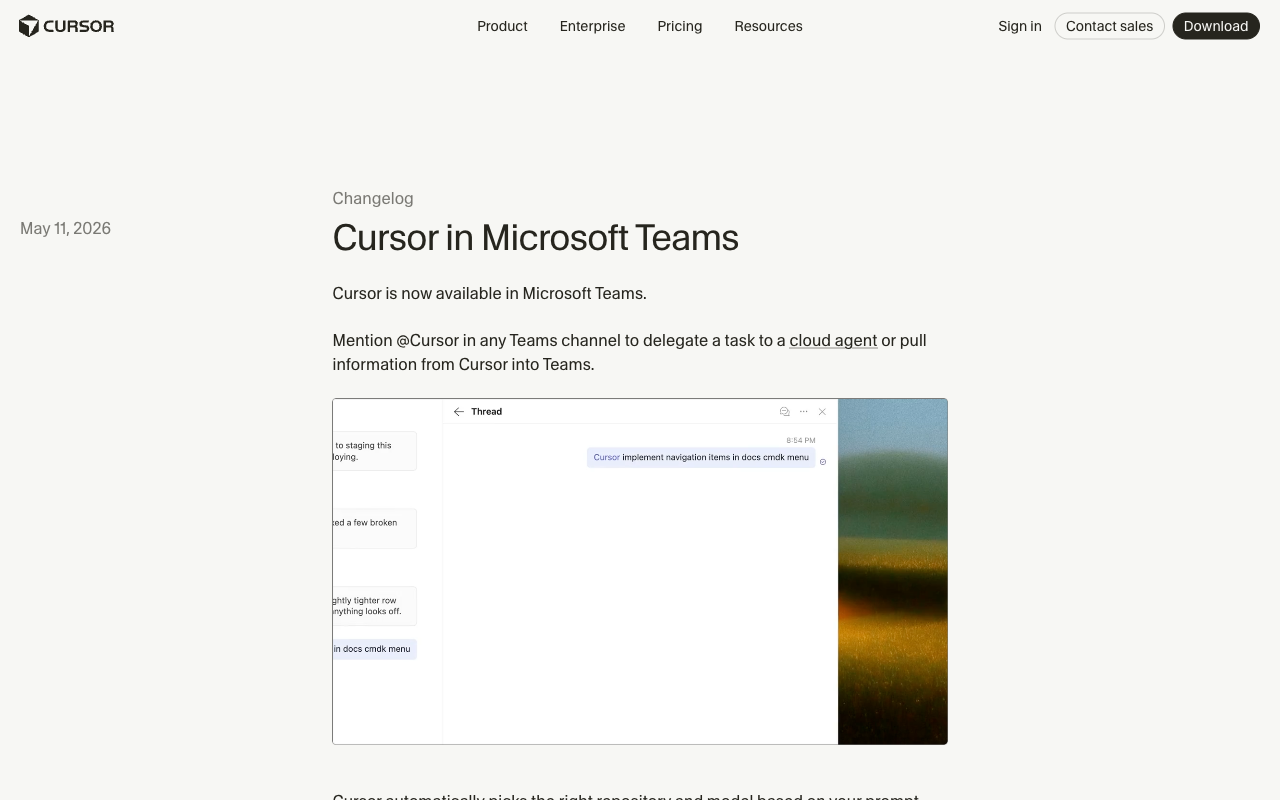Click the sent status icon beside message
1280x800 pixels.
pos(823,462)
